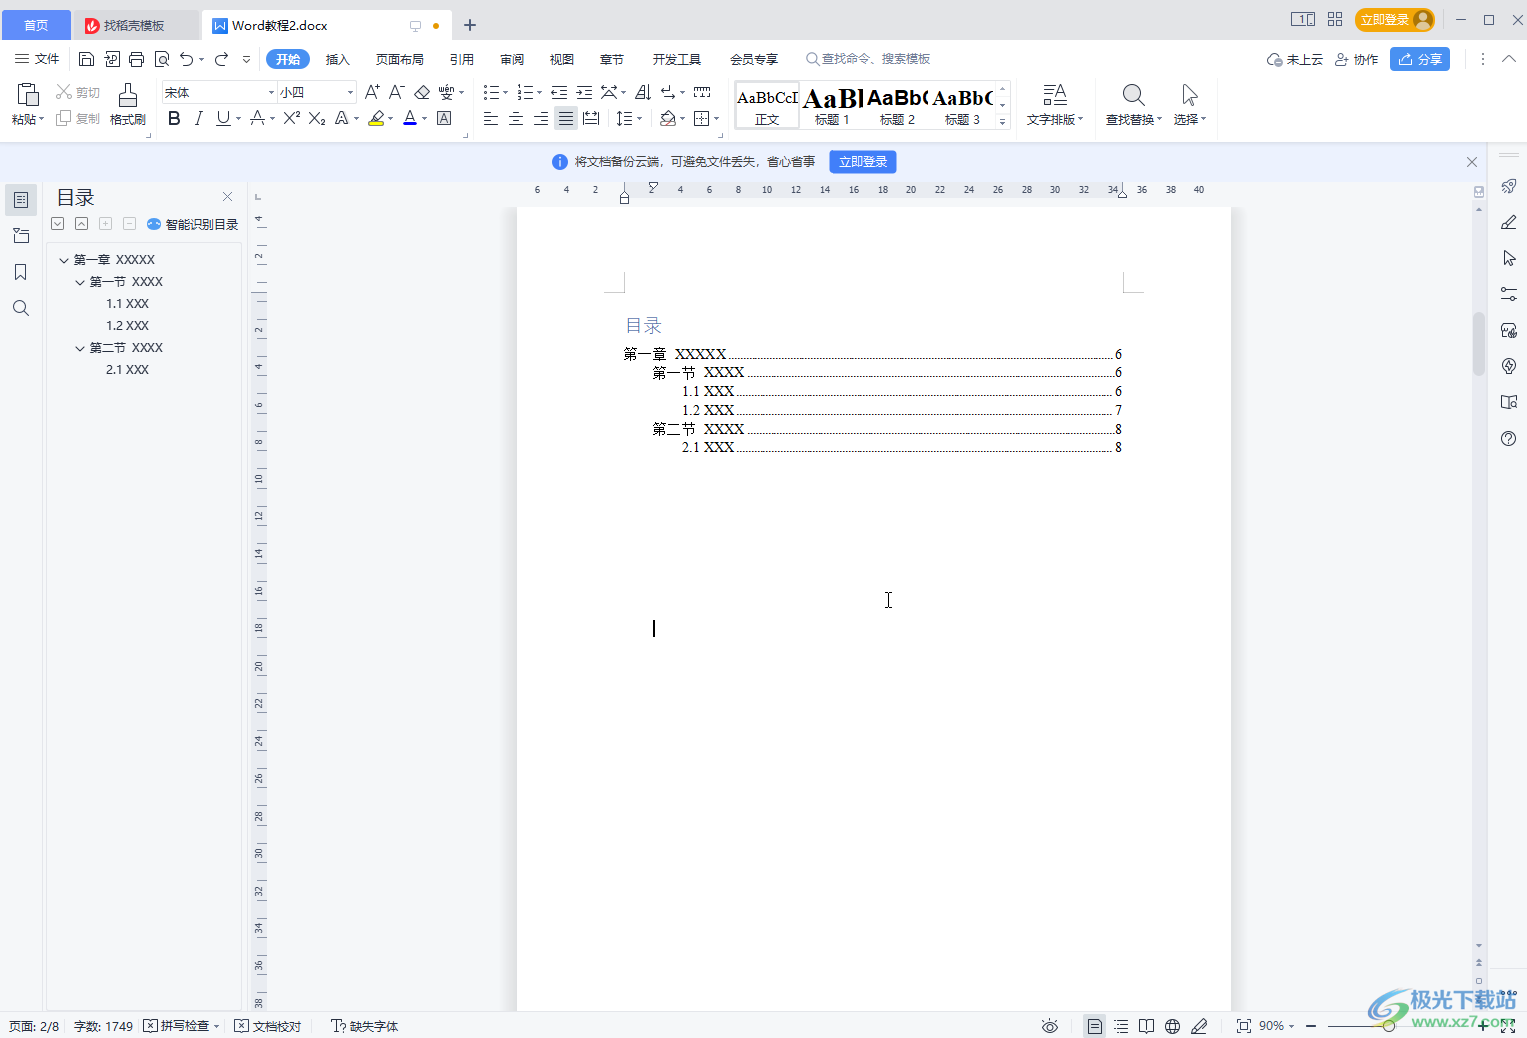This screenshot has height=1038, width=1527.
Task: Click the Paste (粘贴) clipboard icon
Action: pos(28,95)
